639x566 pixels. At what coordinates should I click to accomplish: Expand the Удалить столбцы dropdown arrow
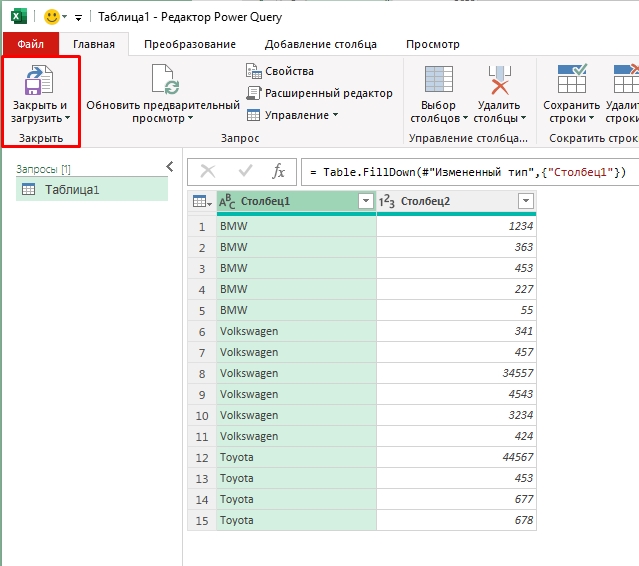tap(524, 119)
